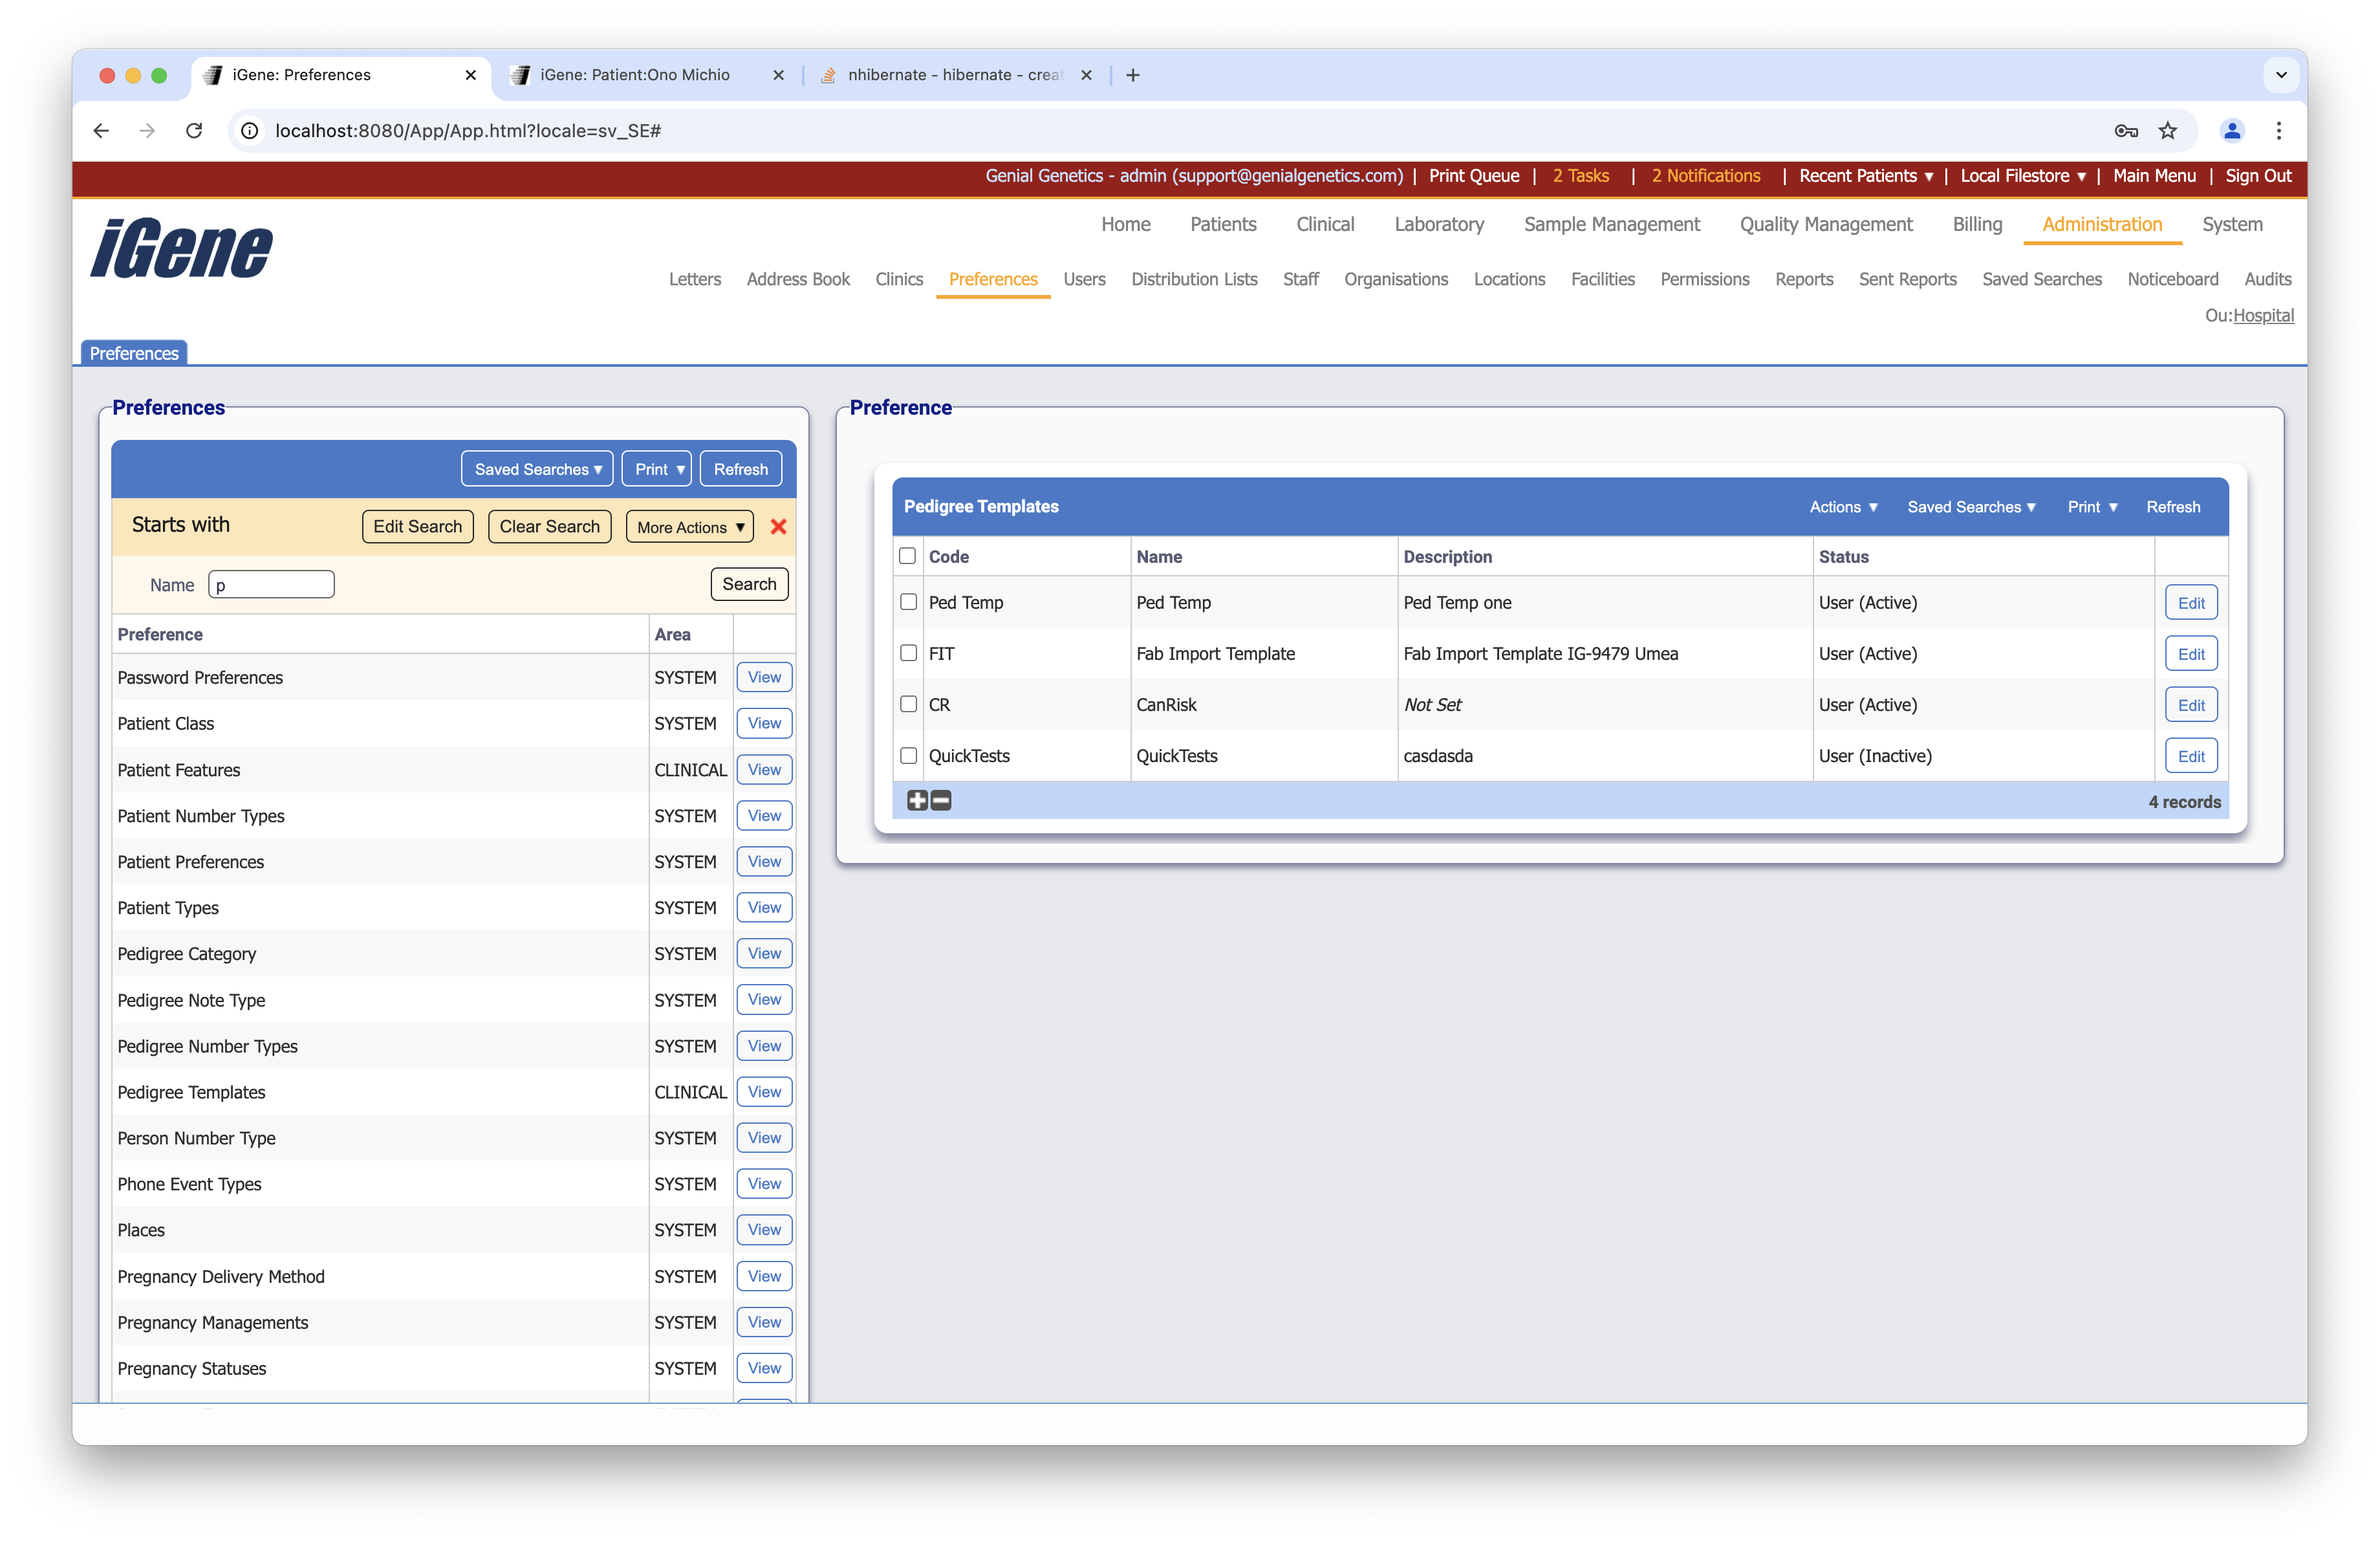Screen dimensions: 2380x1541
Task: Open the Actions dropdown in Pedigree Templates
Action: pos(1843,507)
